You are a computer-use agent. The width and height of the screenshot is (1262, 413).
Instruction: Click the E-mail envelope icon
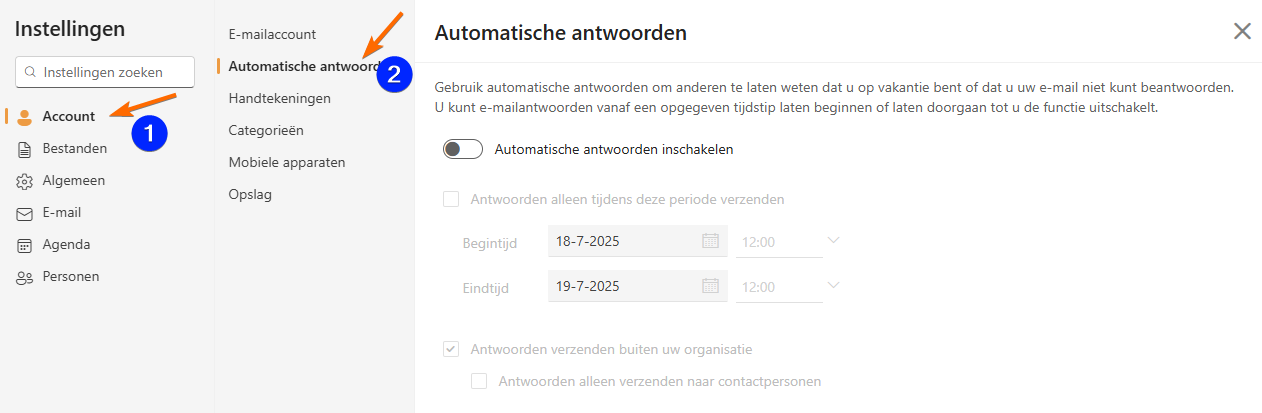(25, 213)
